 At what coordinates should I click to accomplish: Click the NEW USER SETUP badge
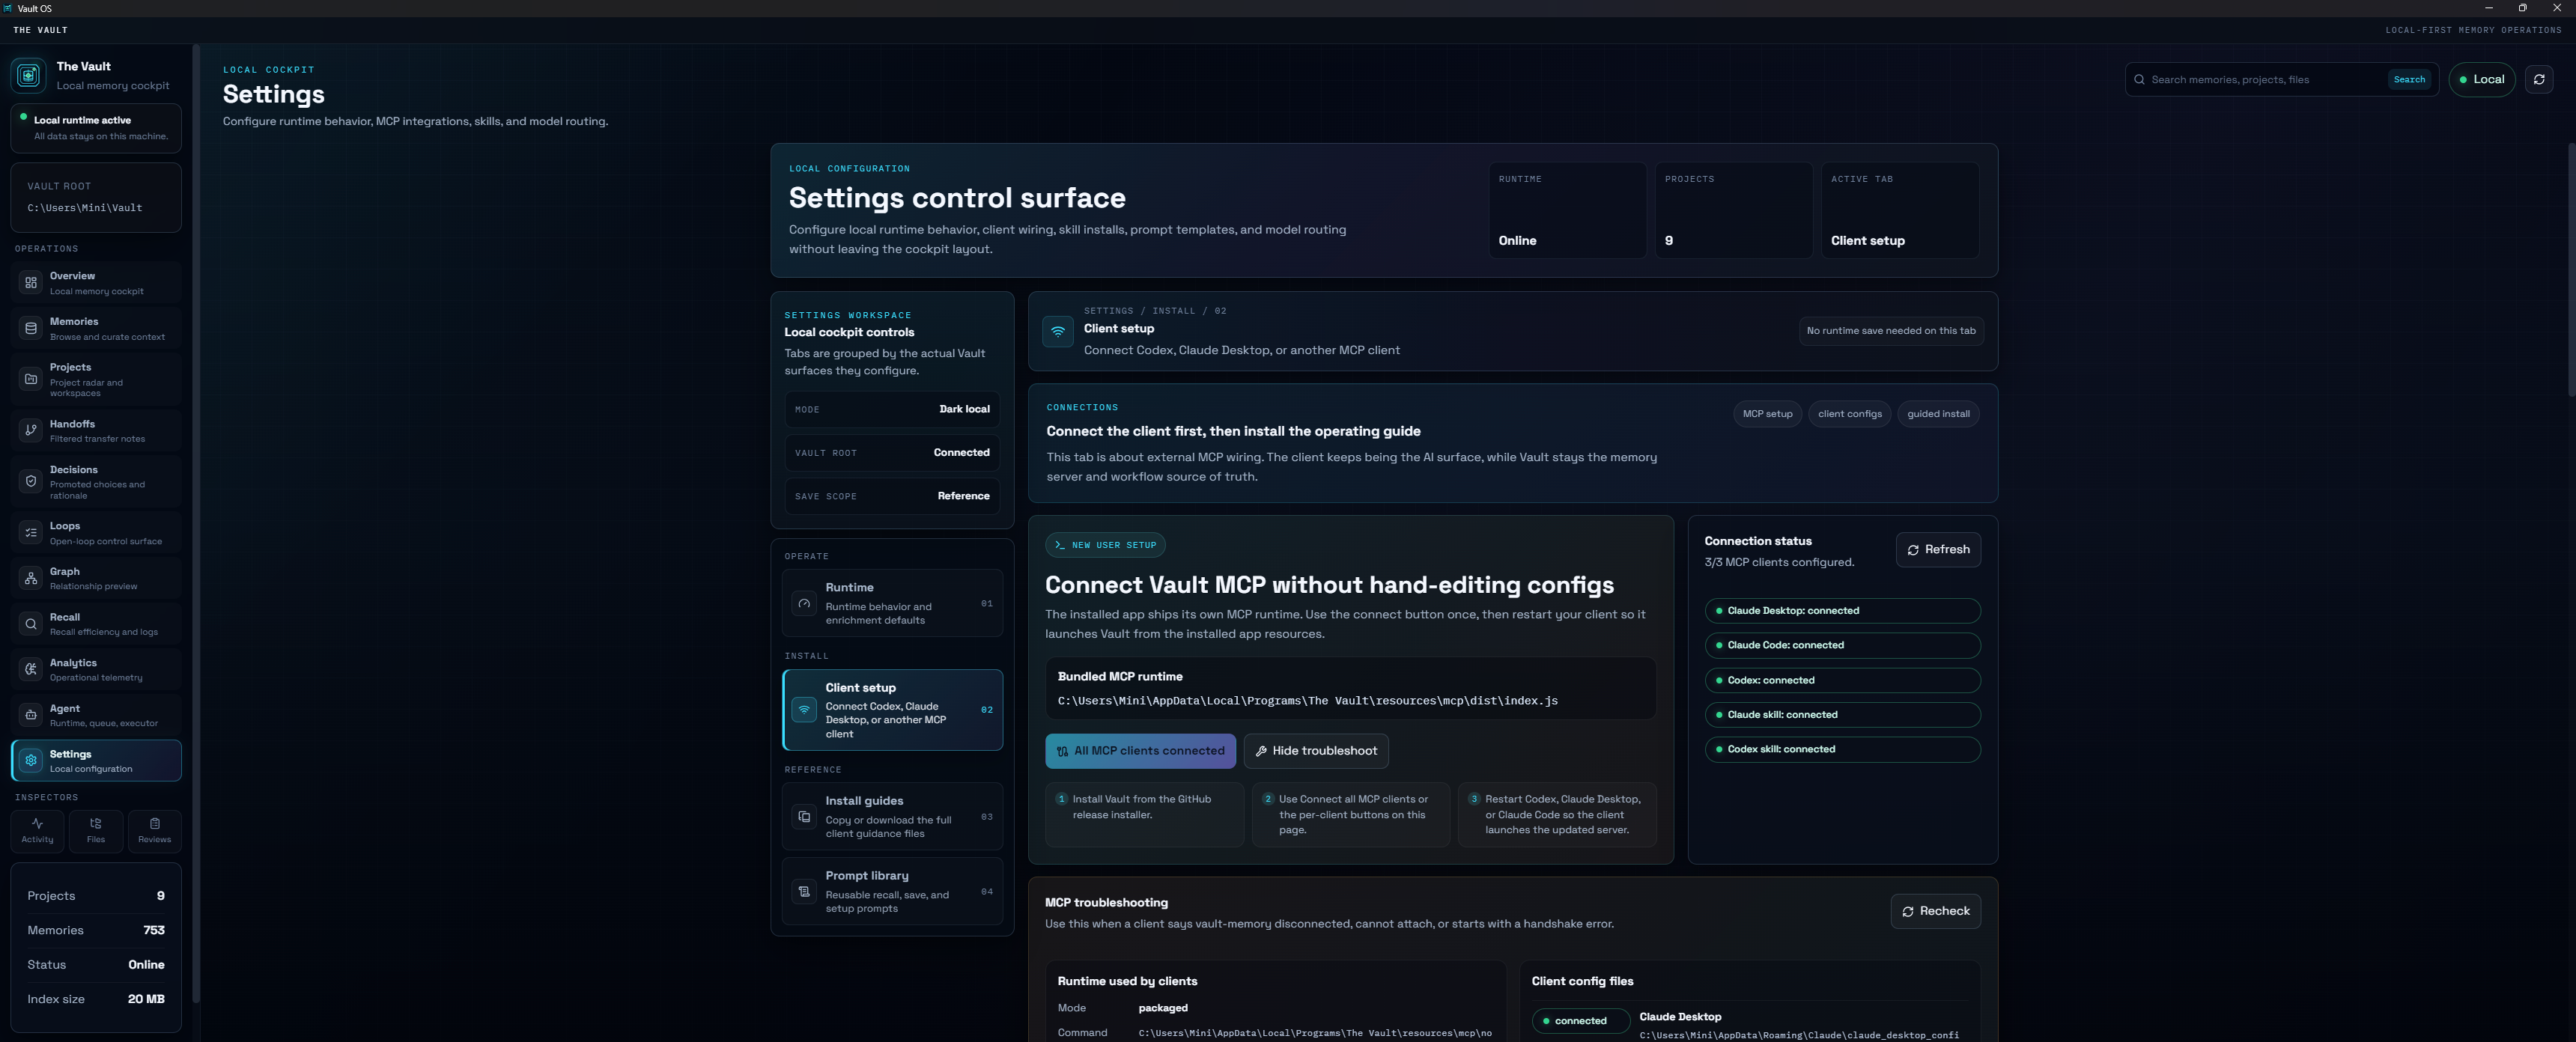pyautogui.click(x=1105, y=545)
